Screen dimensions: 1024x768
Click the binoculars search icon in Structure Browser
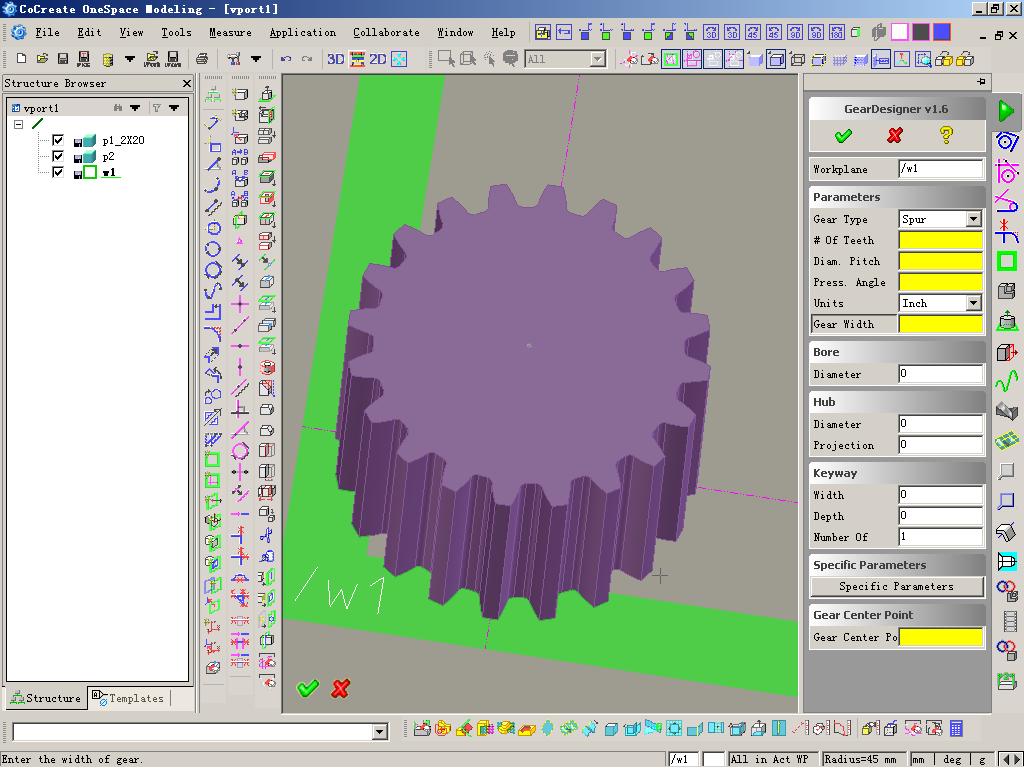[118, 108]
